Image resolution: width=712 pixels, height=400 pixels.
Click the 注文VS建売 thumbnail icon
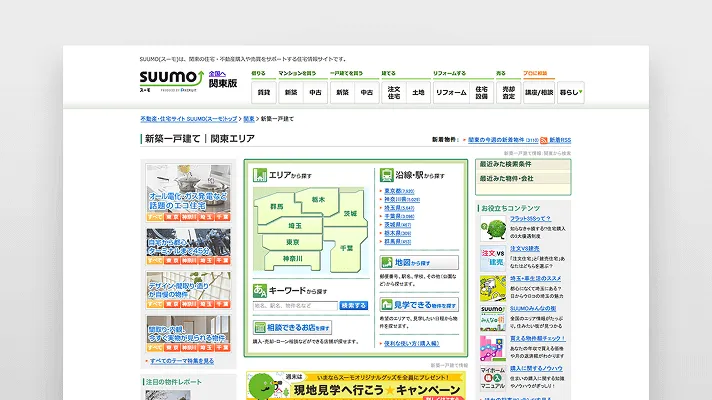click(493, 258)
